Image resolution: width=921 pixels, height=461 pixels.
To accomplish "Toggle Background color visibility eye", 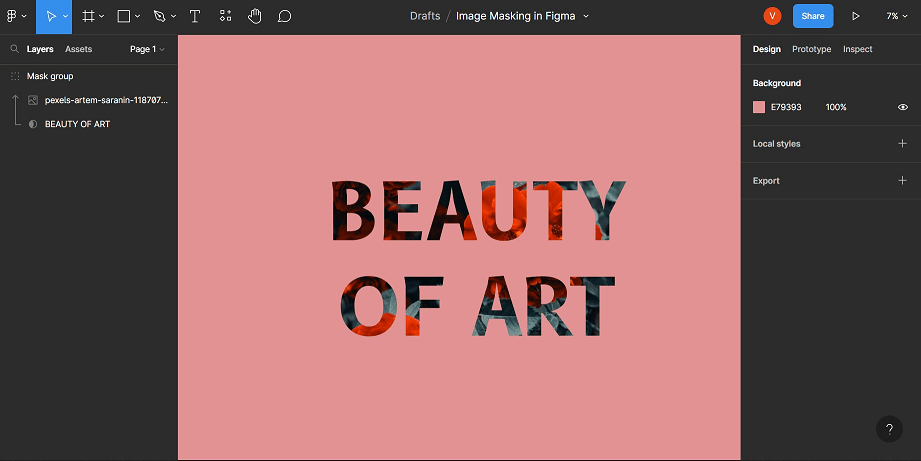I will coord(903,107).
